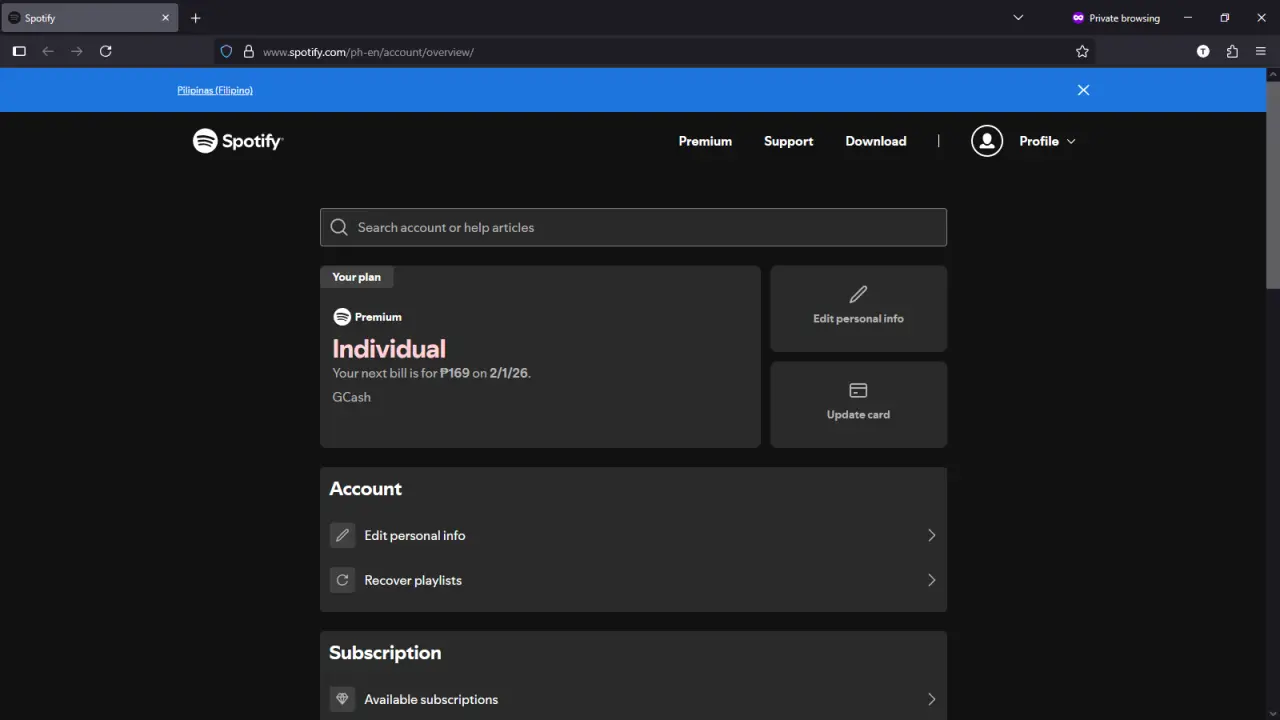Click the pencil icon in the Account list row

(x=342, y=535)
